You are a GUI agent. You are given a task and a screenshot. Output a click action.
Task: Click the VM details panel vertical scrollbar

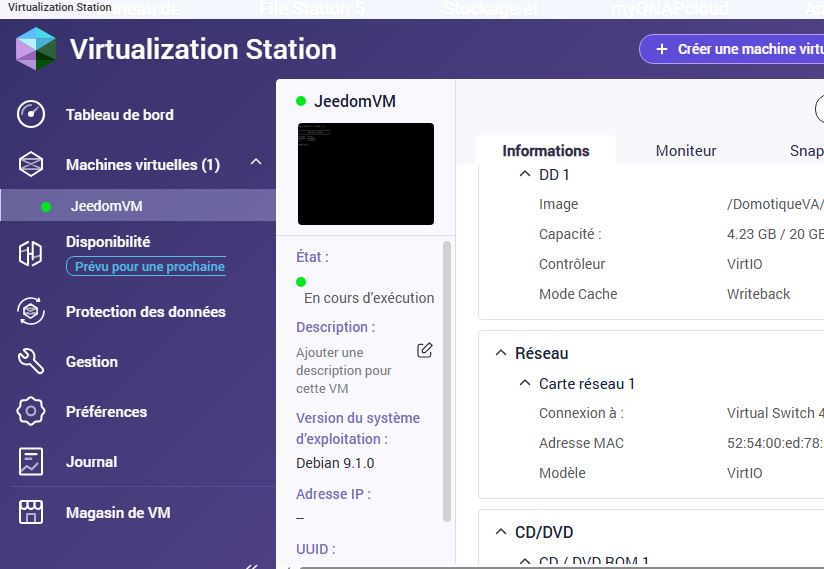click(x=447, y=381)
